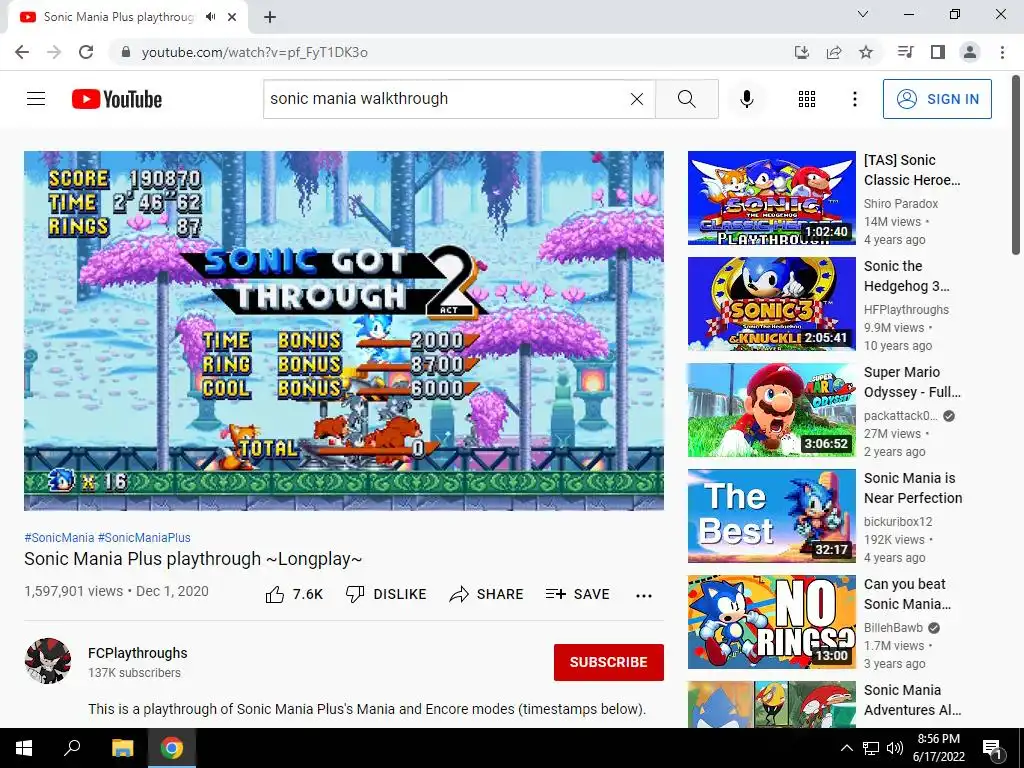Viewport: 1024px width, 768px height.
Task: Open the Windows Start menu
Action: tap(24, 748)
